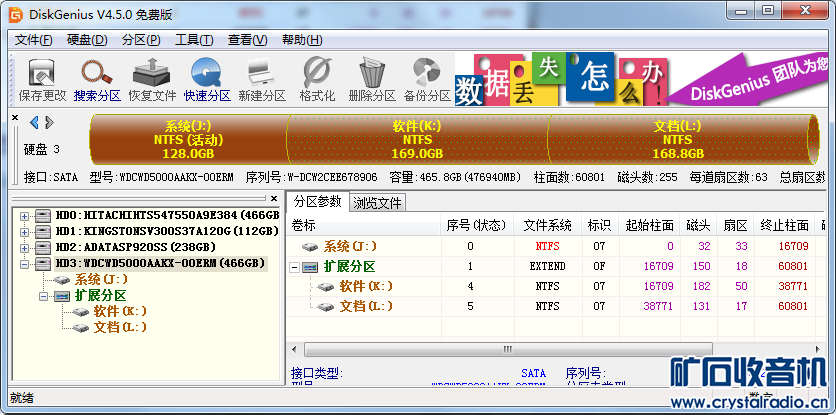Click the 文档(L:) drive icon in the tree
Viewport: 836px width, 415px height.
(81, 328)
